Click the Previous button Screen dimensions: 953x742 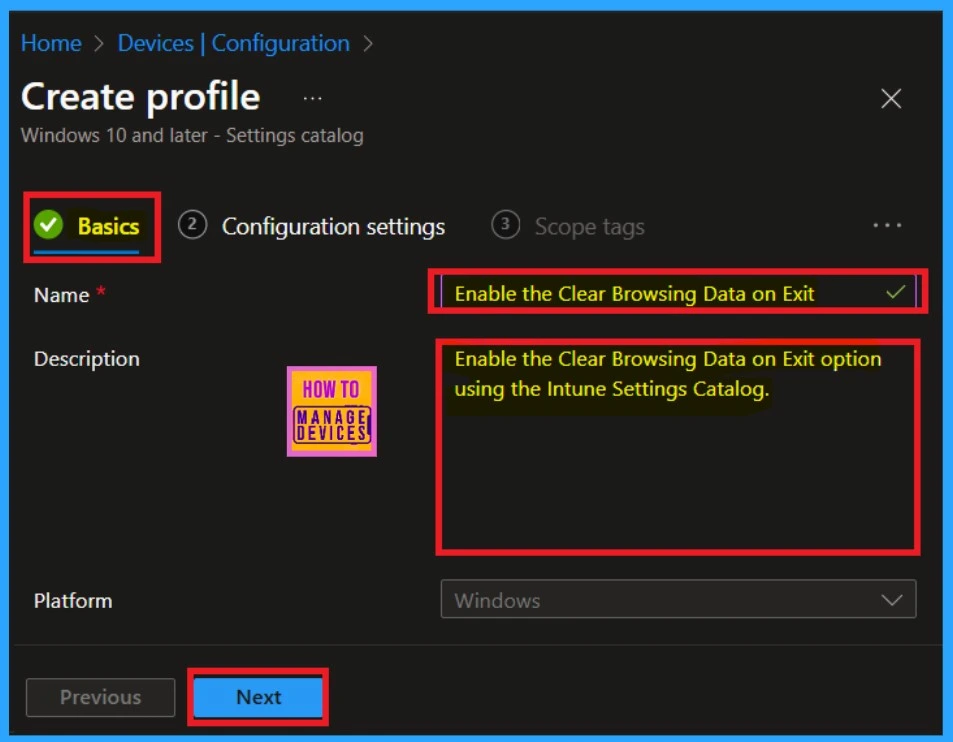[x=100, y=697]
